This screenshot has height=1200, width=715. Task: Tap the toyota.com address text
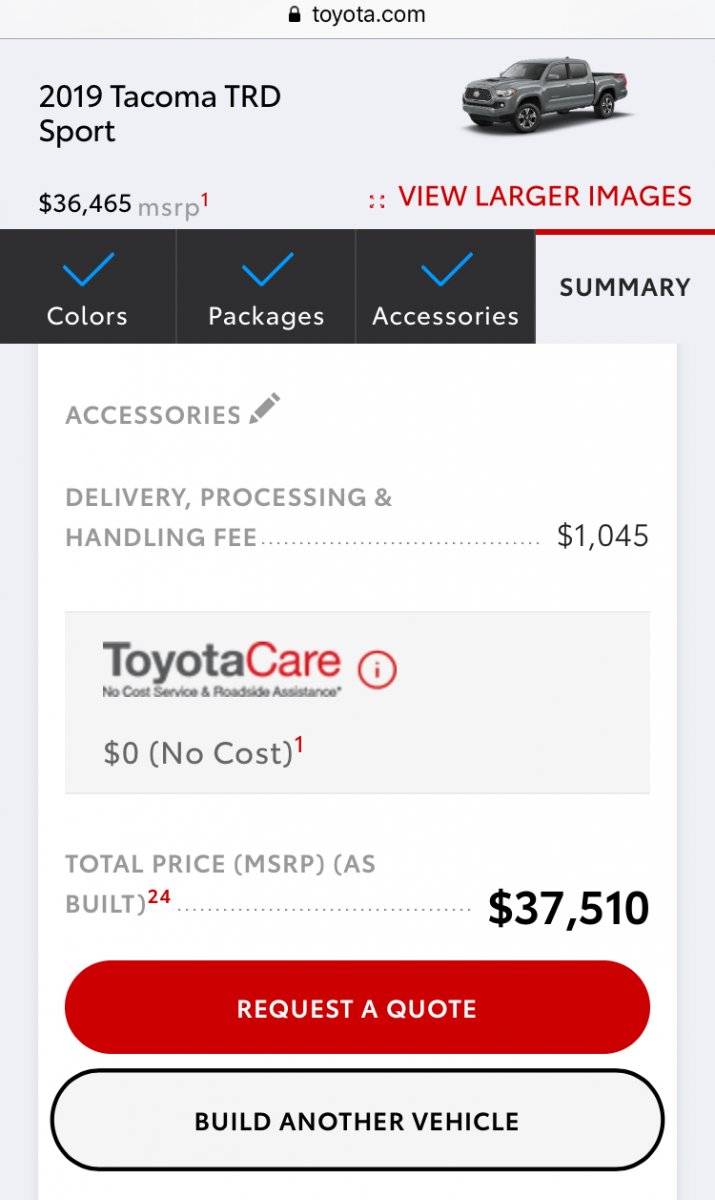(368, 15)
